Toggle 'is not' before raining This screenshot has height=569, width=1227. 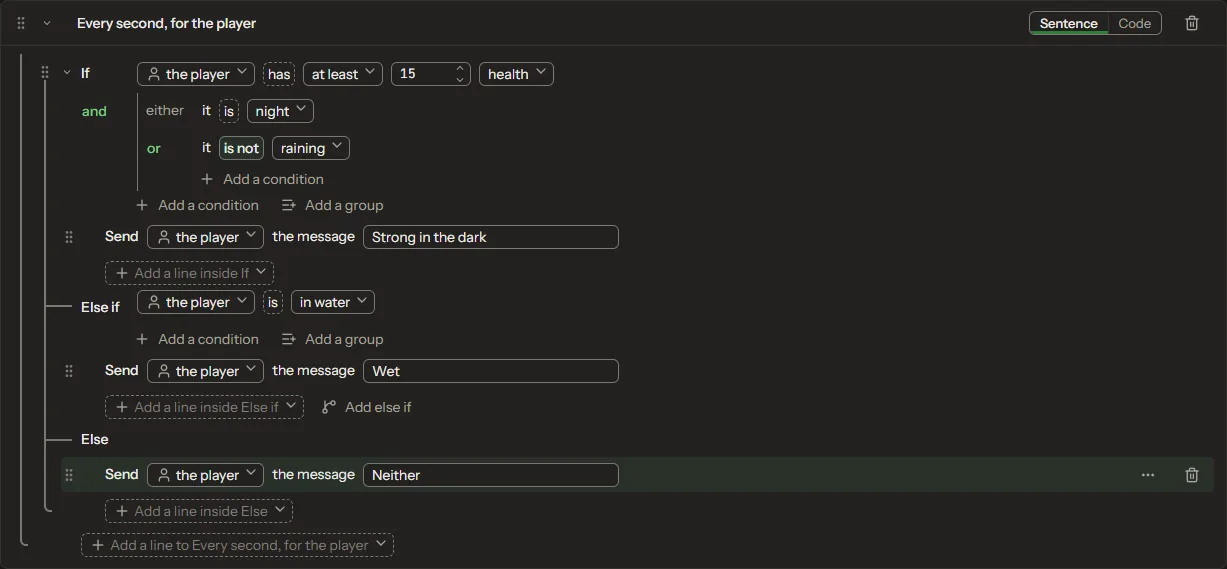click(x=241, y=148)
